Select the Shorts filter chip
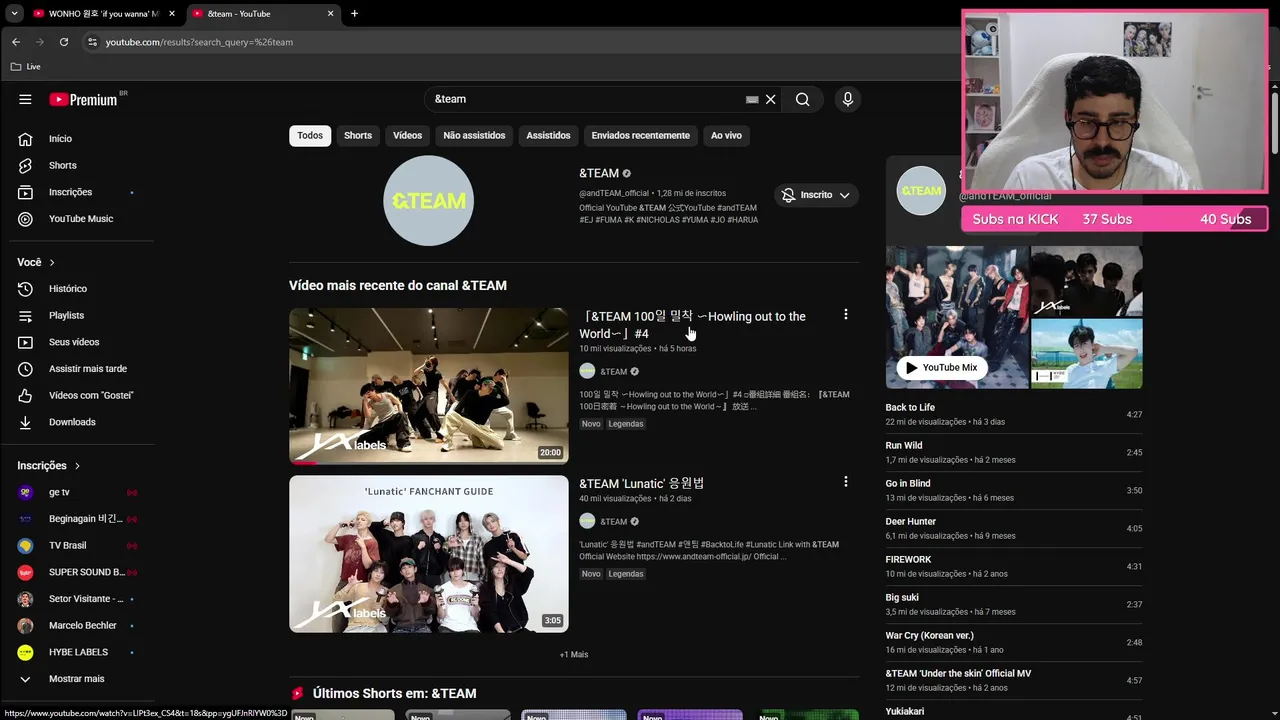Image resolution: width=1280 pixels, height=720 pixels. point(358,135)
